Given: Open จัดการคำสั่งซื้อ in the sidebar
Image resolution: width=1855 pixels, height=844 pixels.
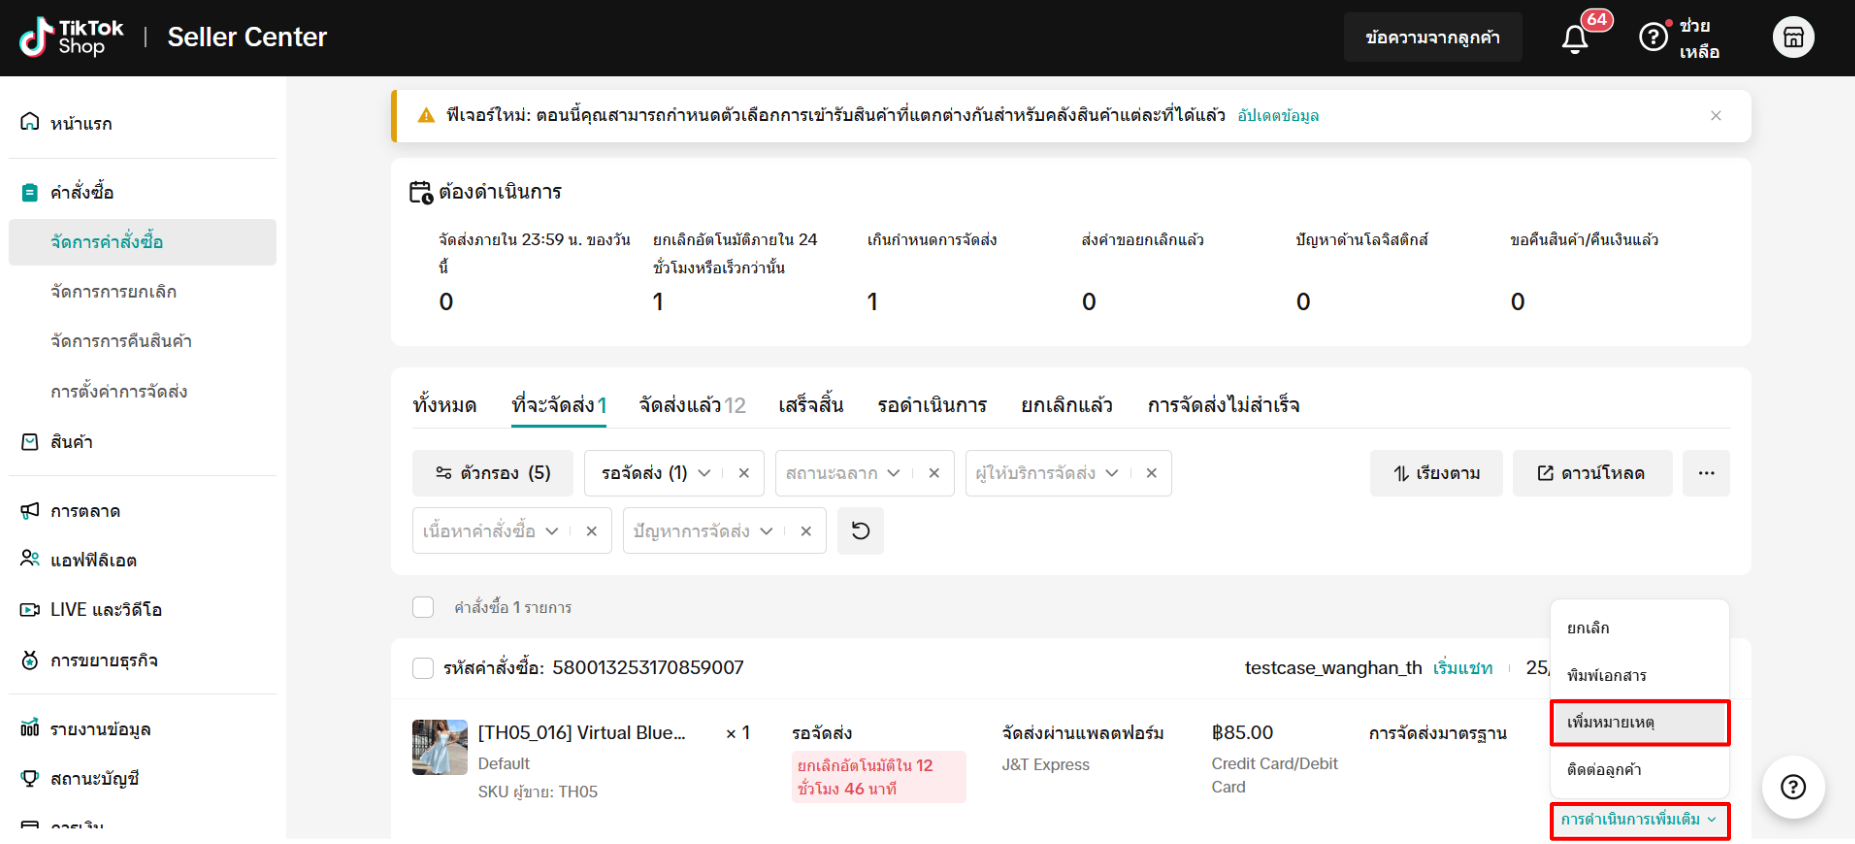Looking at the screenshot, I should (142, 242).
